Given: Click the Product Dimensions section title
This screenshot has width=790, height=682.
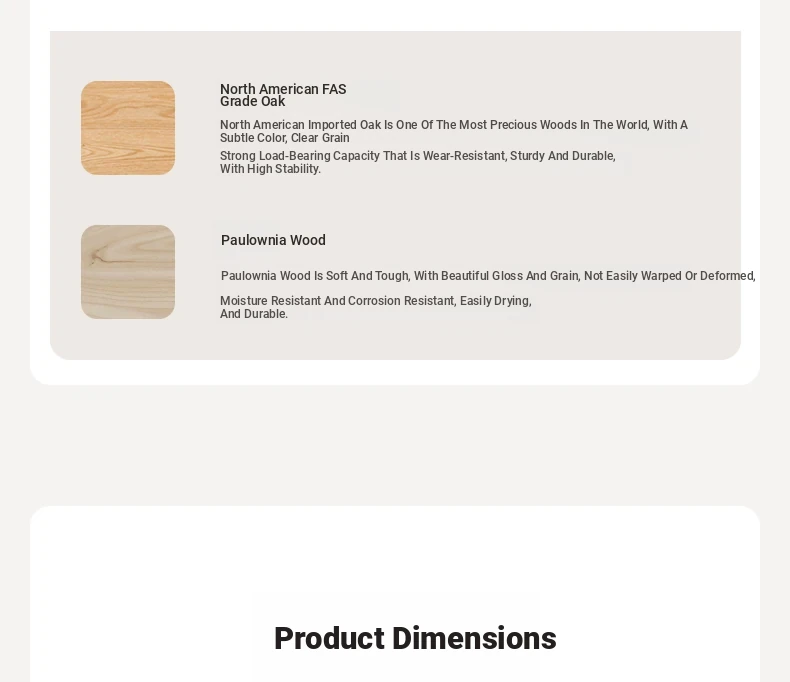Looking at the screenshot, I should tap(415, 638).
